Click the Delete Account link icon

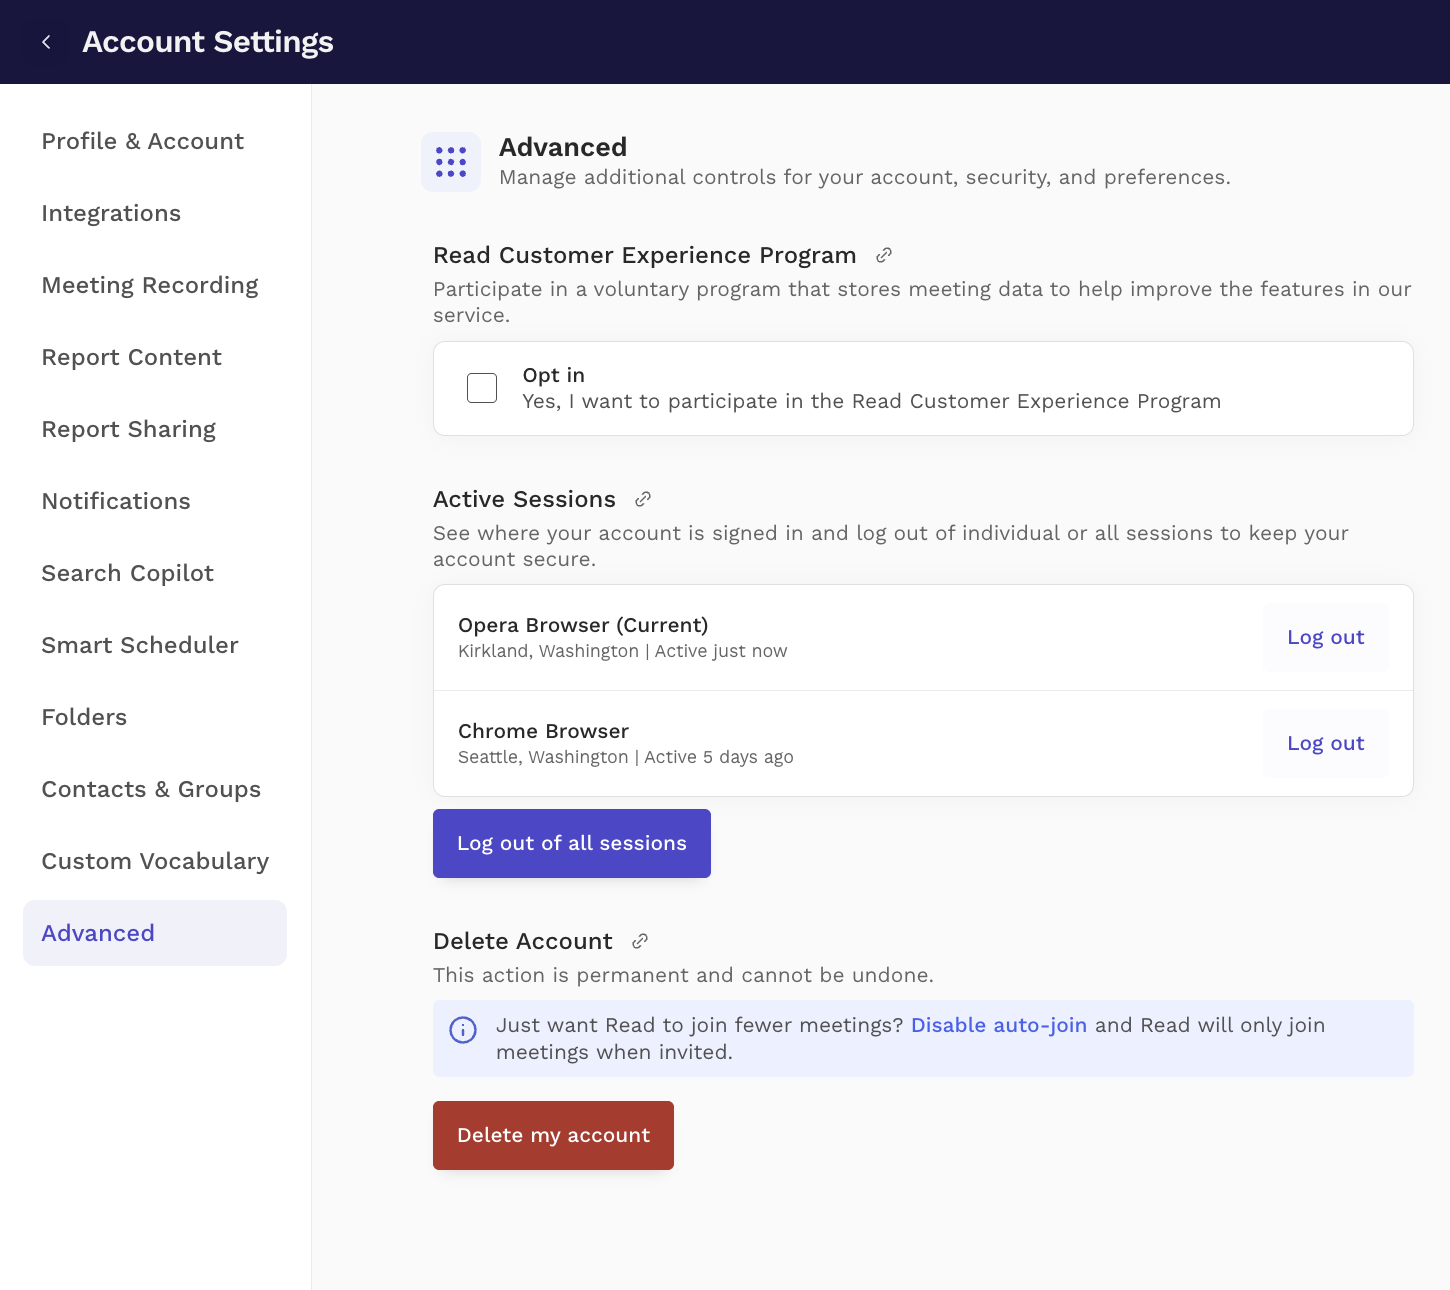coord(639,941)
